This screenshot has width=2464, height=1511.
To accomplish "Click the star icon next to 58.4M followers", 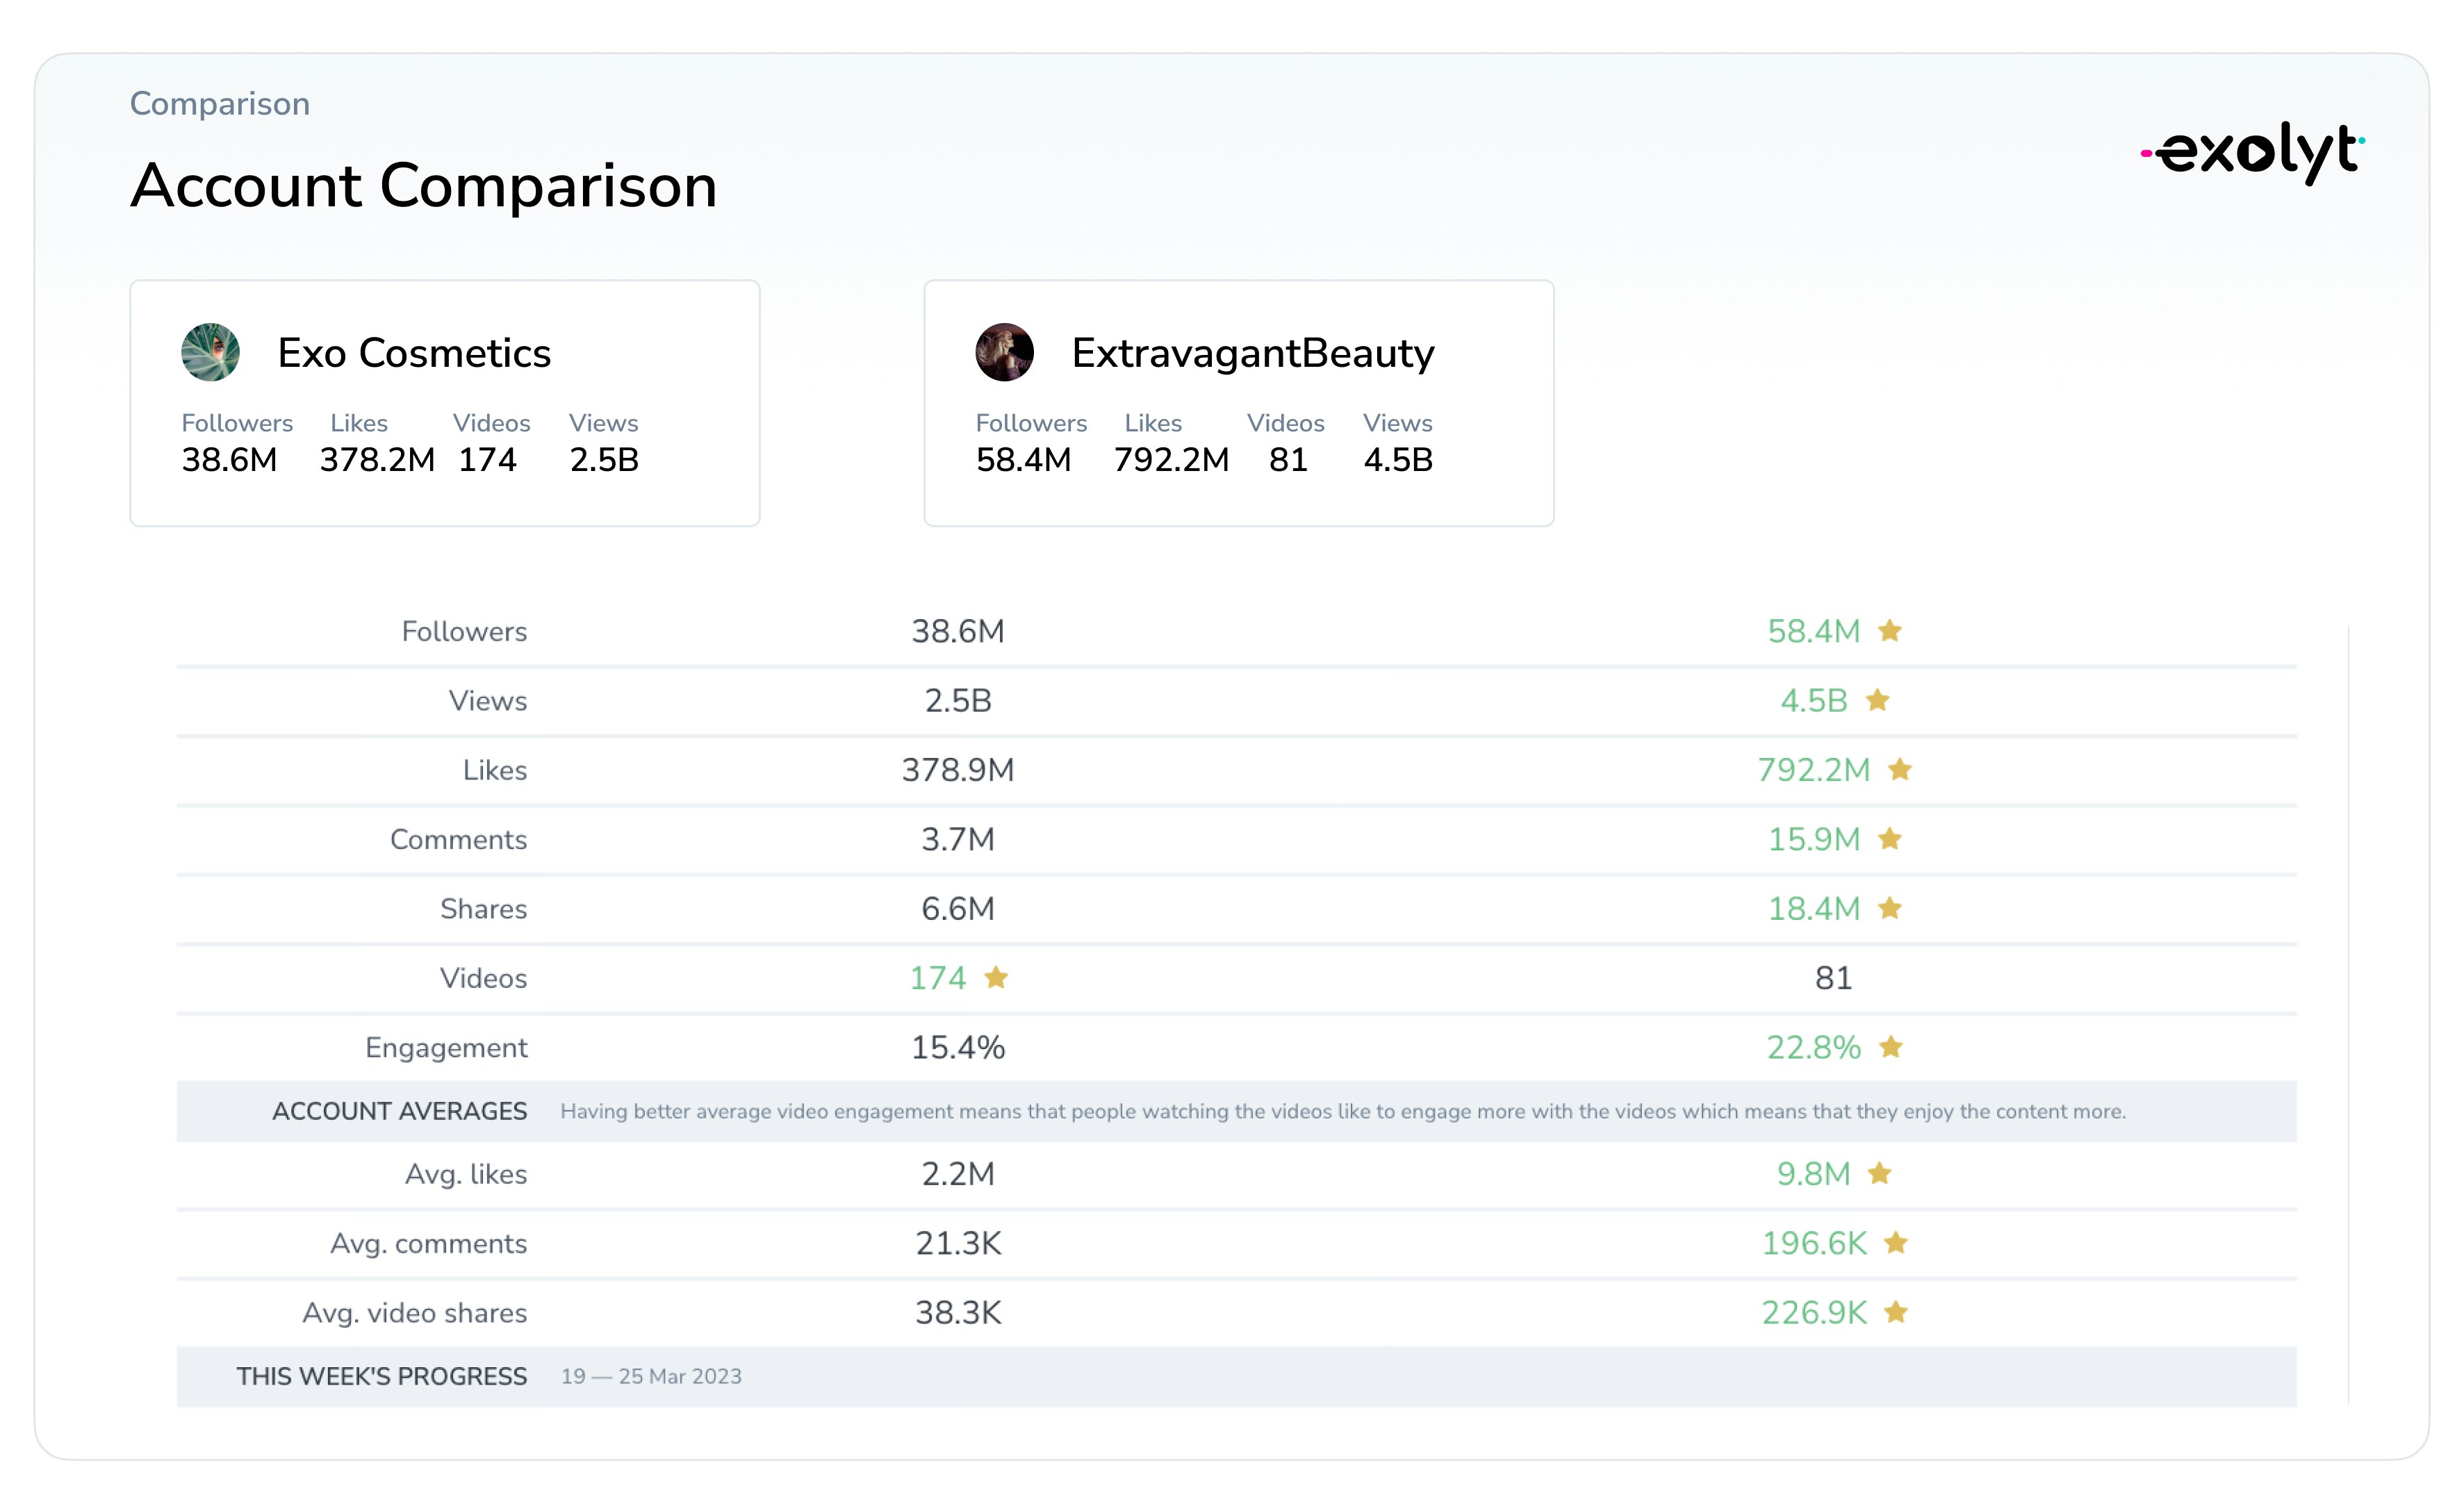I will (x=1890, y=631).
